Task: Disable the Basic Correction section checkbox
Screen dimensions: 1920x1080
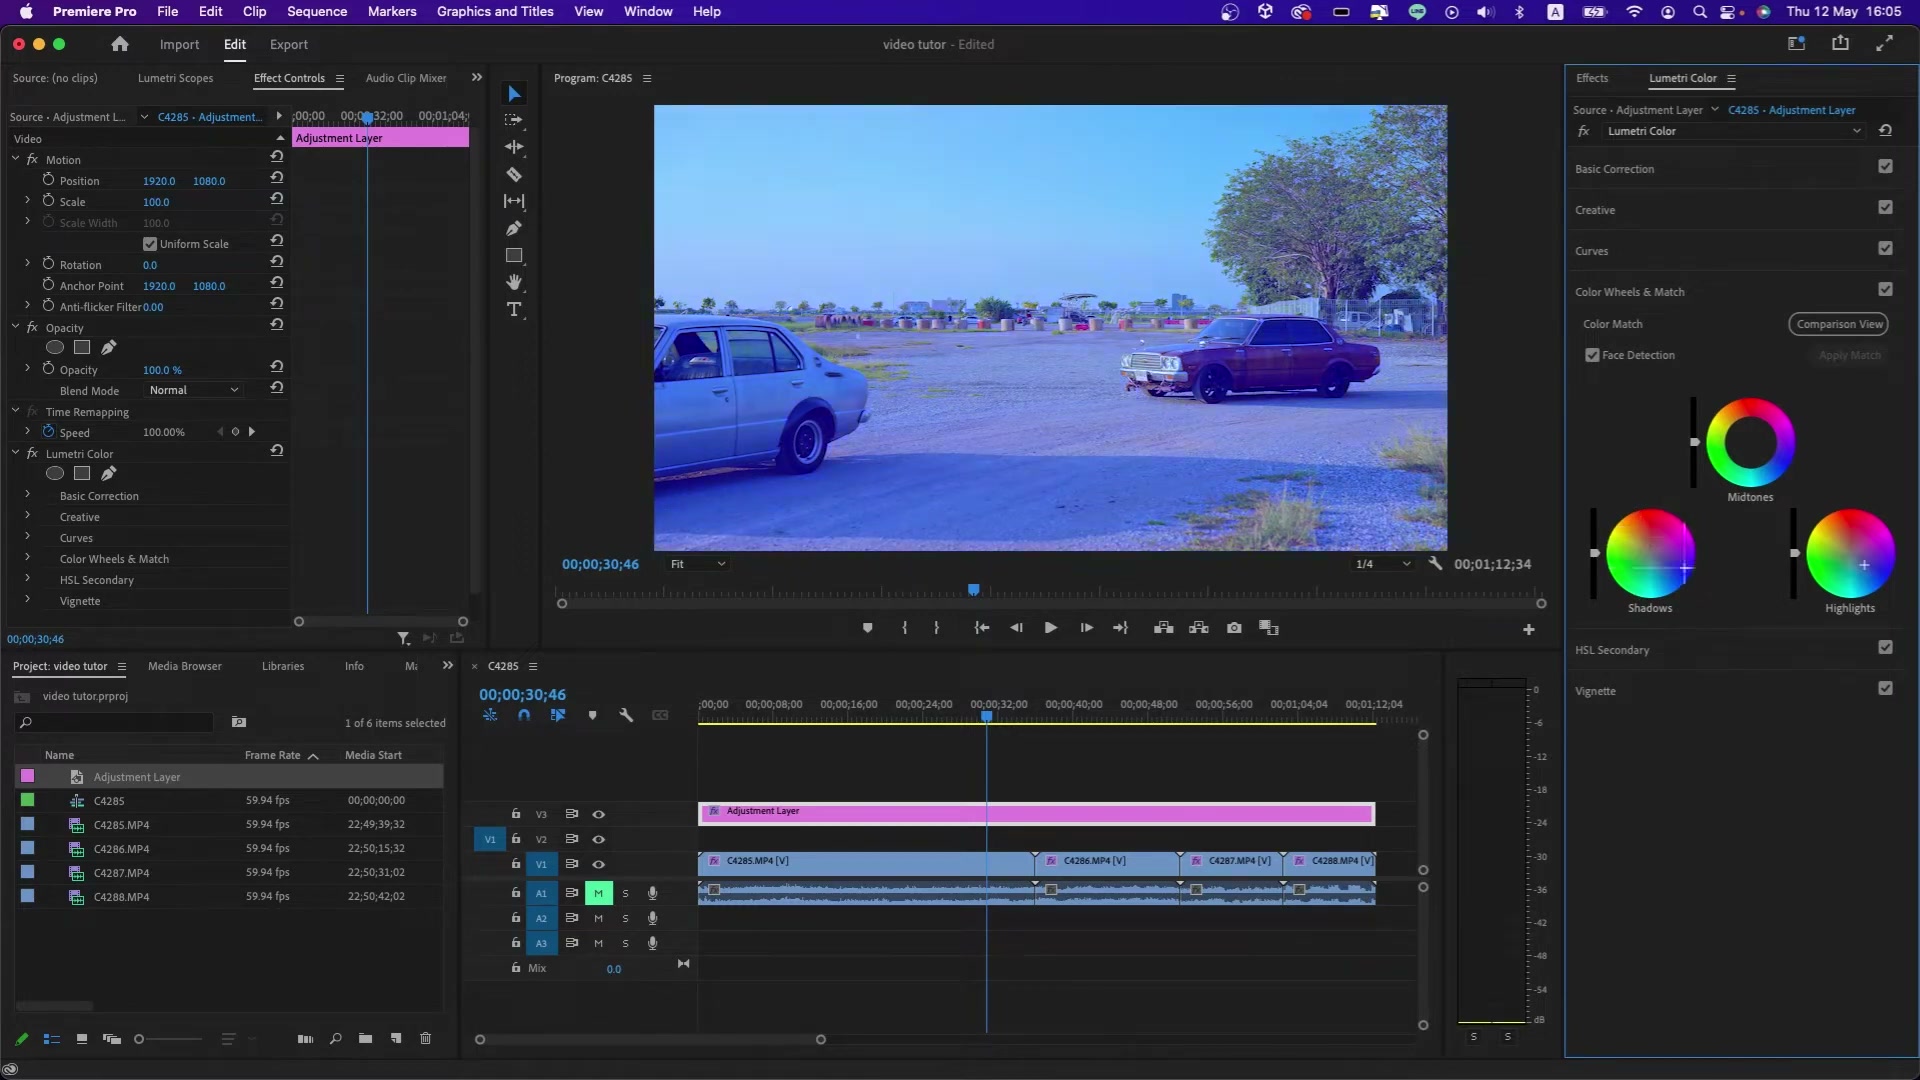Action: tap(1885, 167)
